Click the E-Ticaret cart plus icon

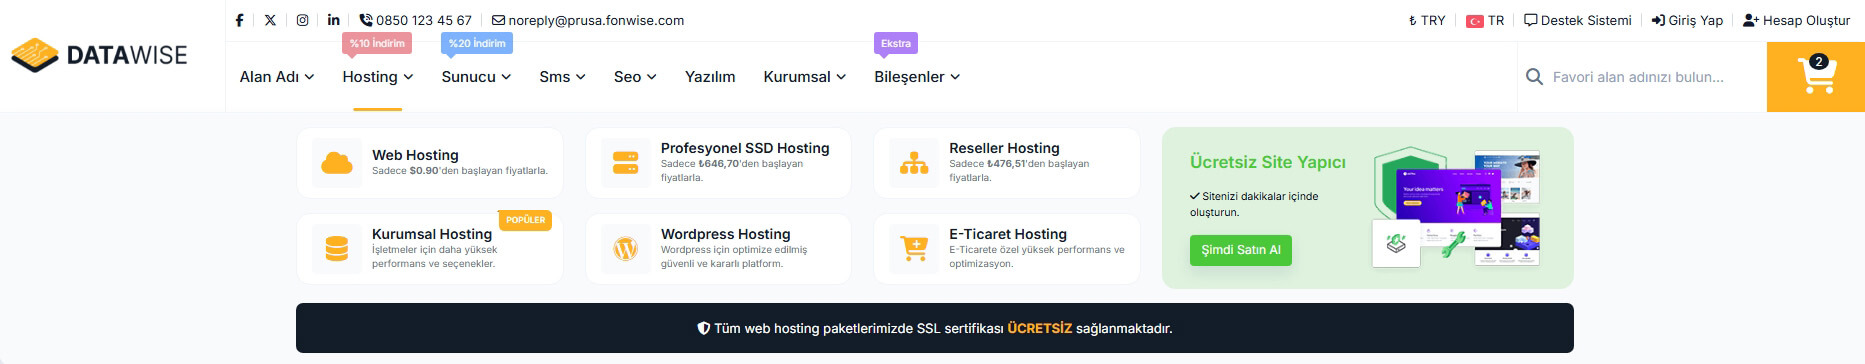[914, 249]
